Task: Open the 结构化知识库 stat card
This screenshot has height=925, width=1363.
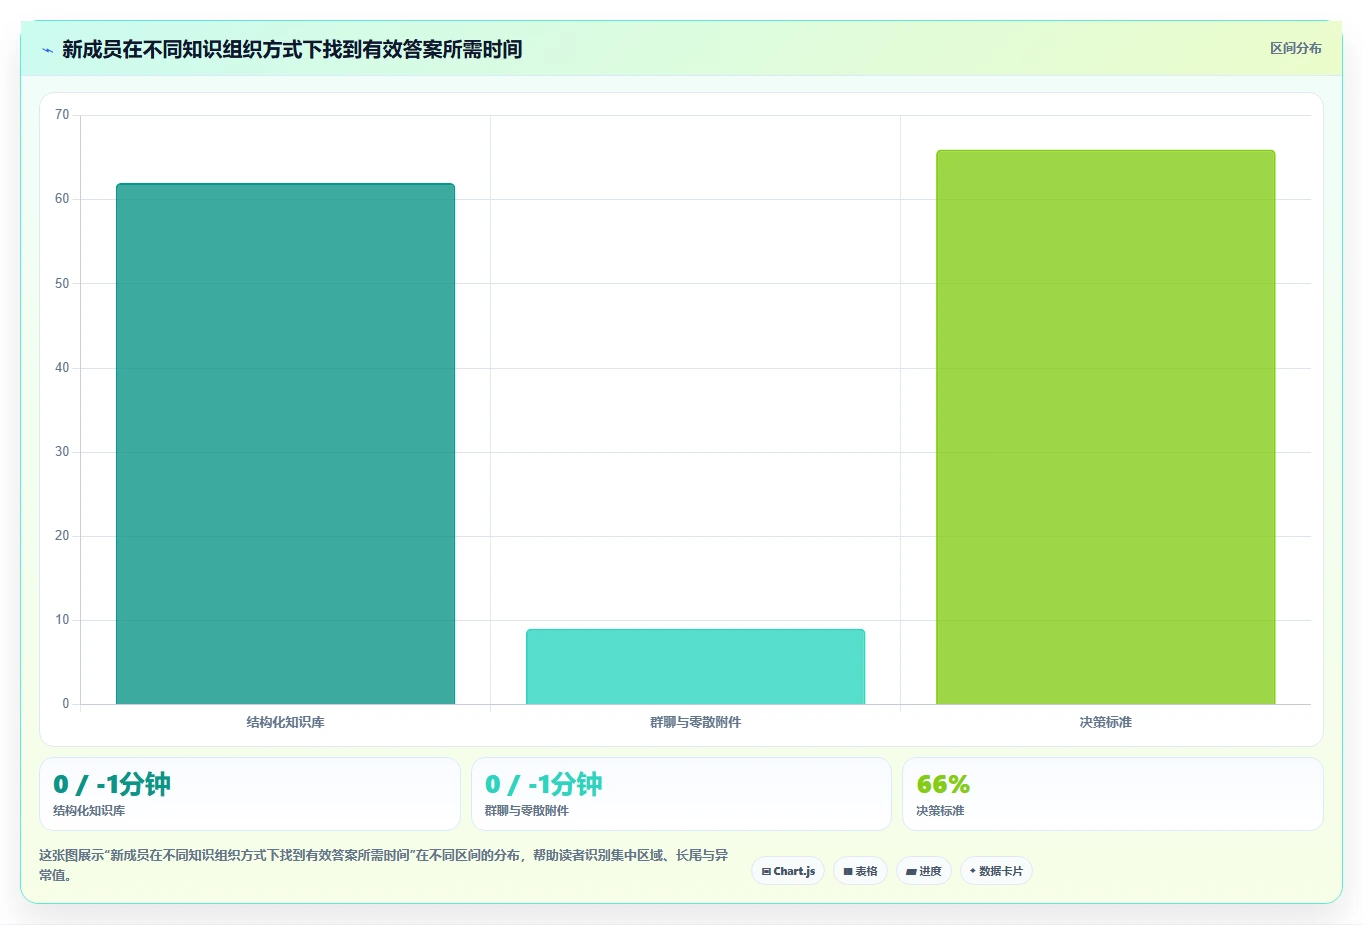Action: coord(250,794)
